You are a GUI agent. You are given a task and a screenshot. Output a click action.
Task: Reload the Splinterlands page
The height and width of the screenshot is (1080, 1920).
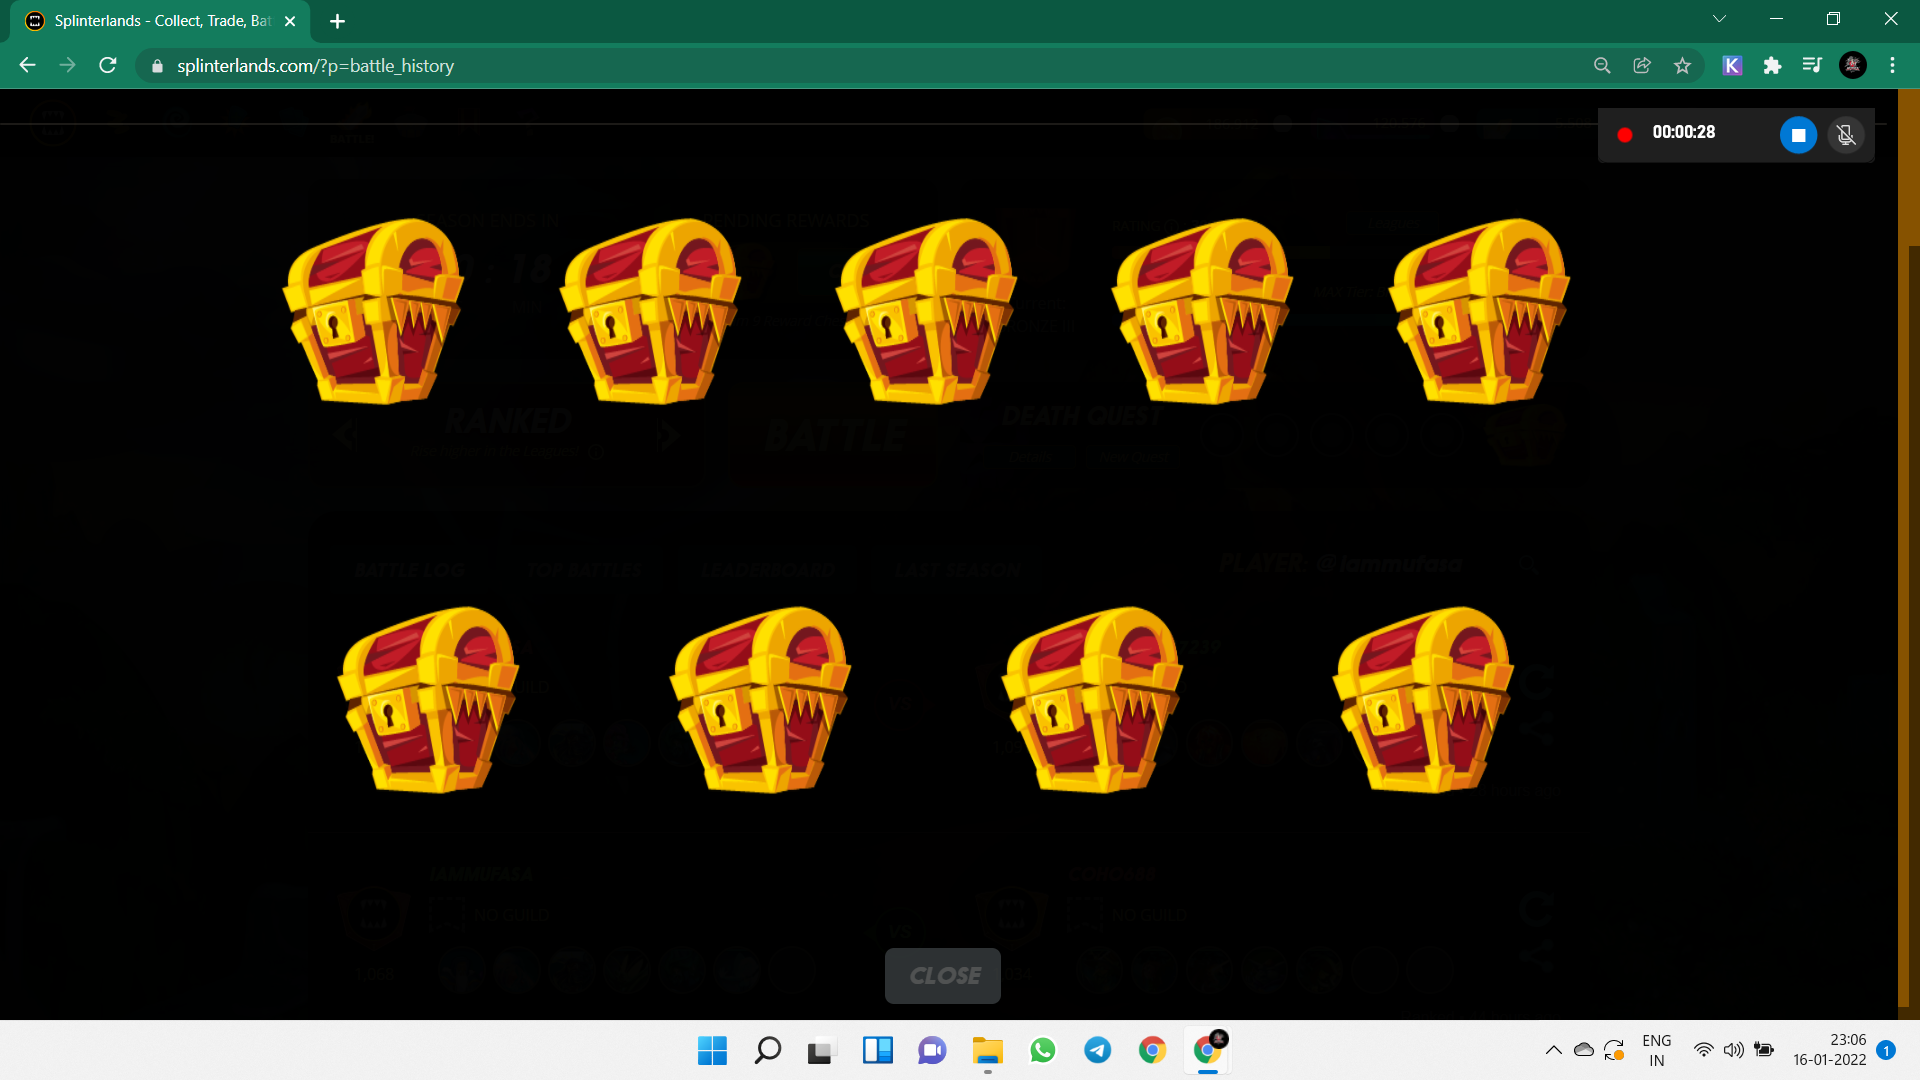[107, 65]
